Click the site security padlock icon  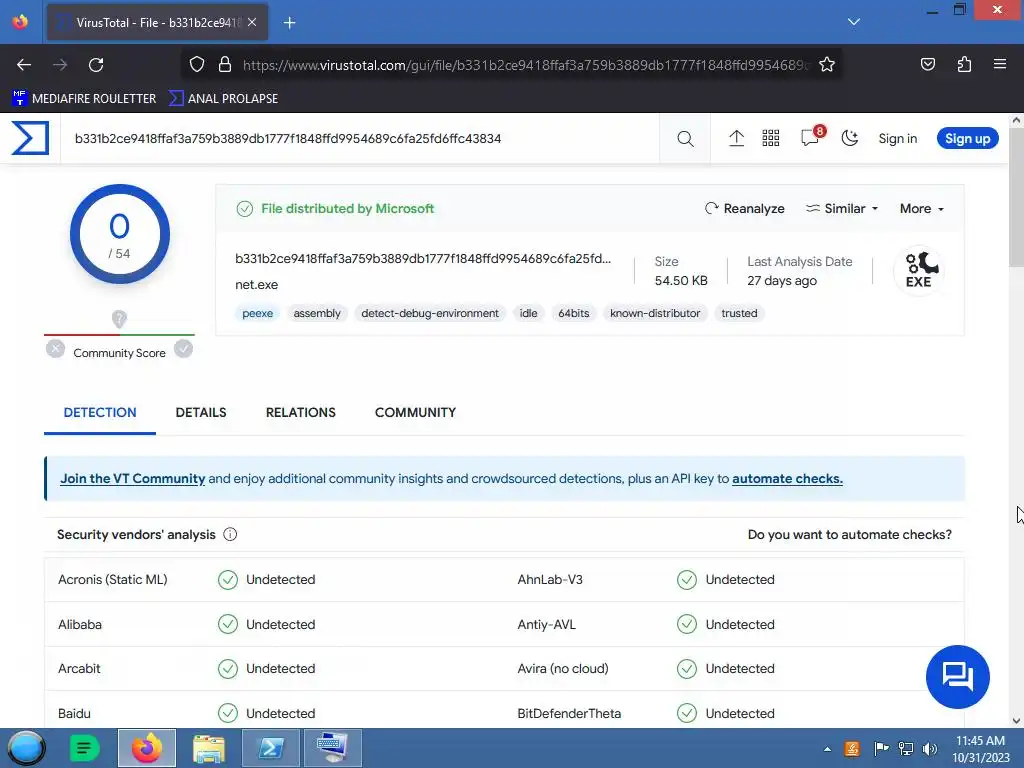[x=225, y=65]
